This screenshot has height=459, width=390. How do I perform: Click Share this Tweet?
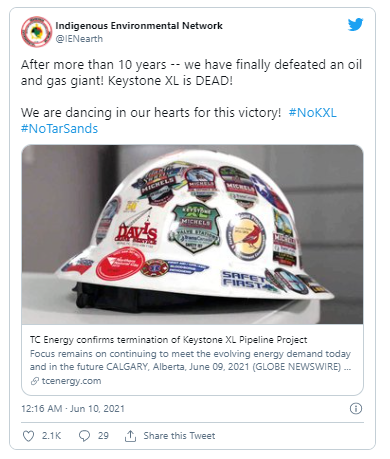[x=179, y=436]
